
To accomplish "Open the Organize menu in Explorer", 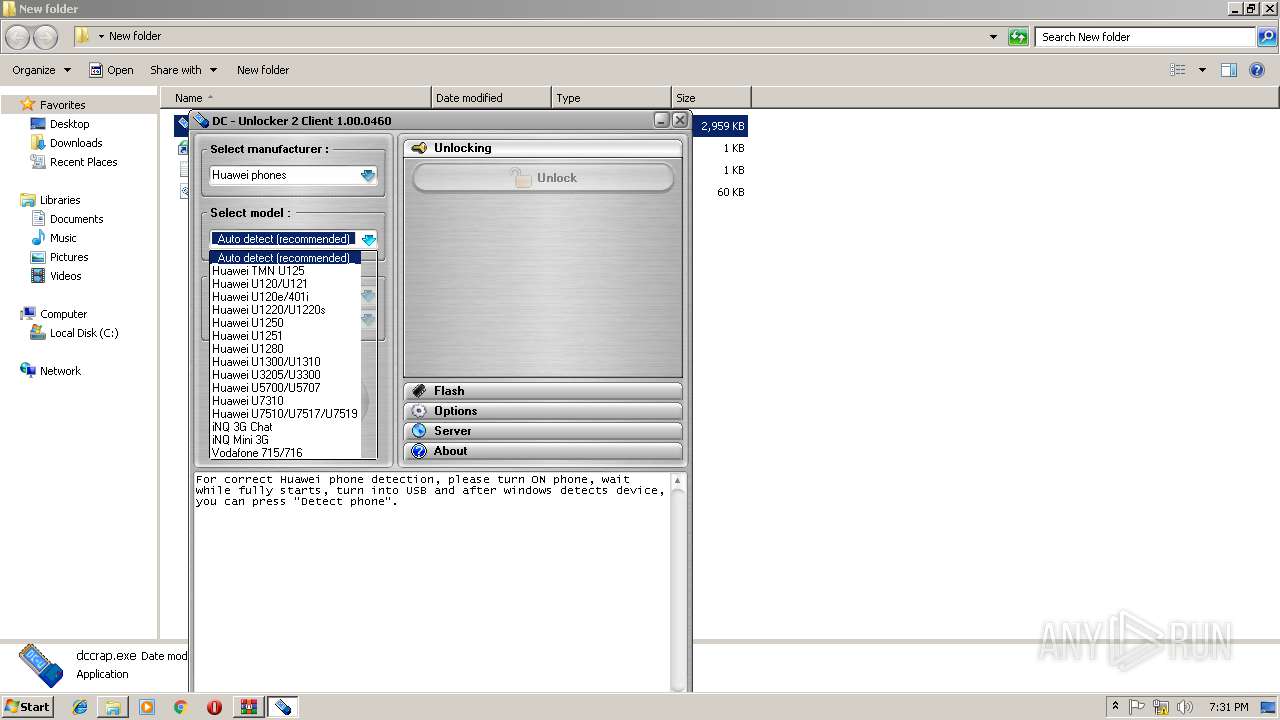I will (x=42, y=70).
